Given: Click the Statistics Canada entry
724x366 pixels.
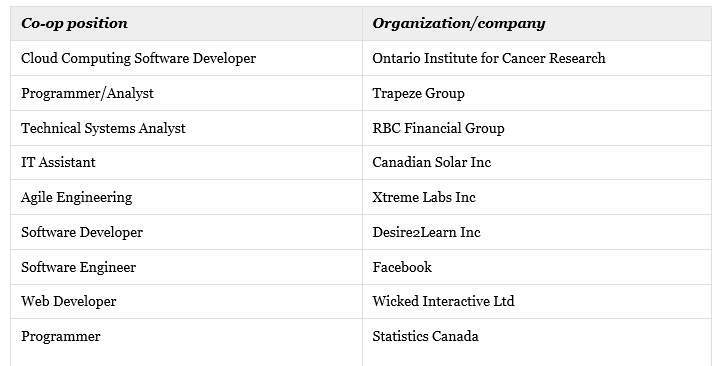Looking at the screenshot, I should point(425,336).
